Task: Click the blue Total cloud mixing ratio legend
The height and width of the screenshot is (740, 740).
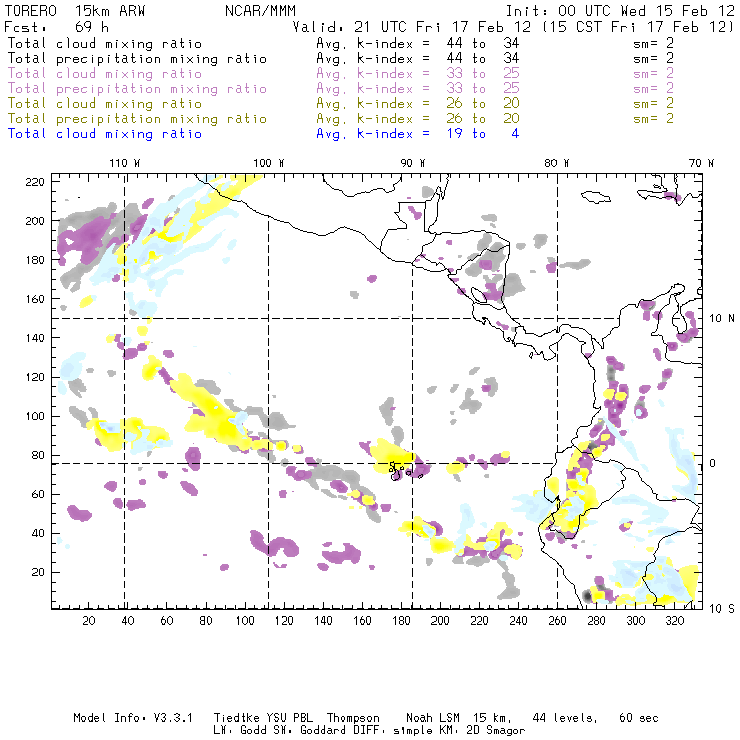Action: (105, 134)
